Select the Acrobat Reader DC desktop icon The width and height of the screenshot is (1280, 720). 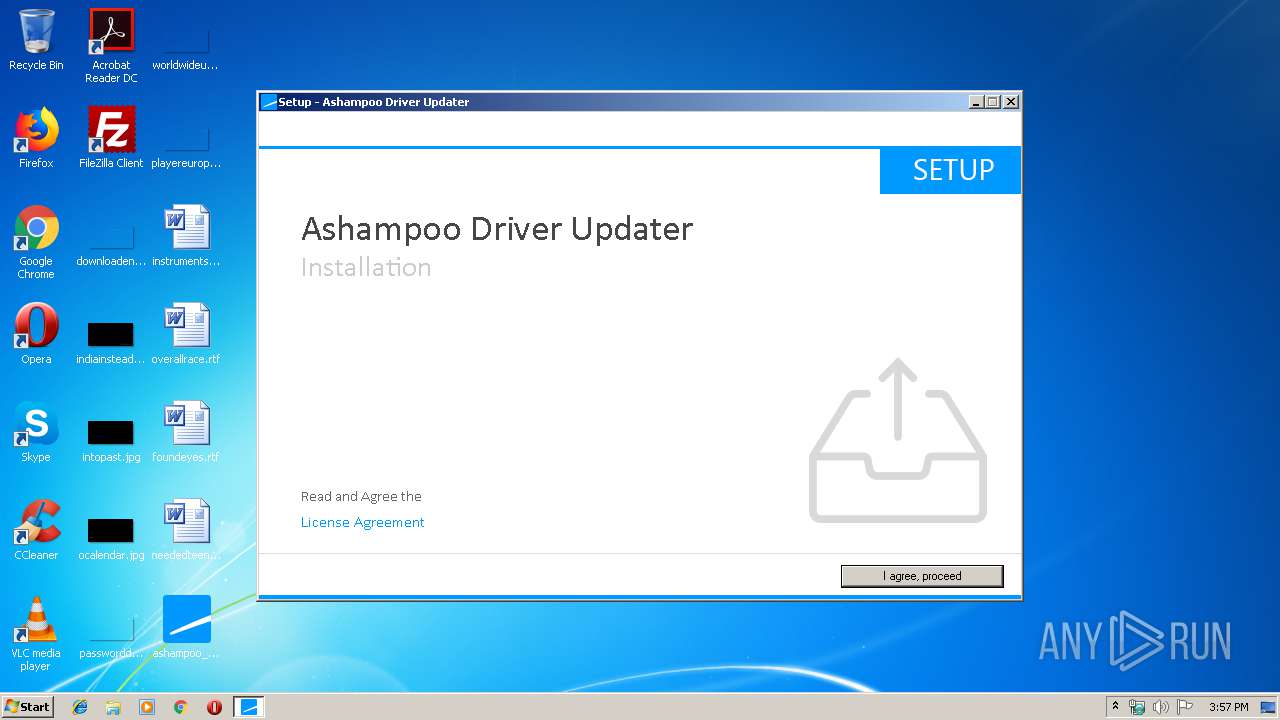tap(111, 46)
